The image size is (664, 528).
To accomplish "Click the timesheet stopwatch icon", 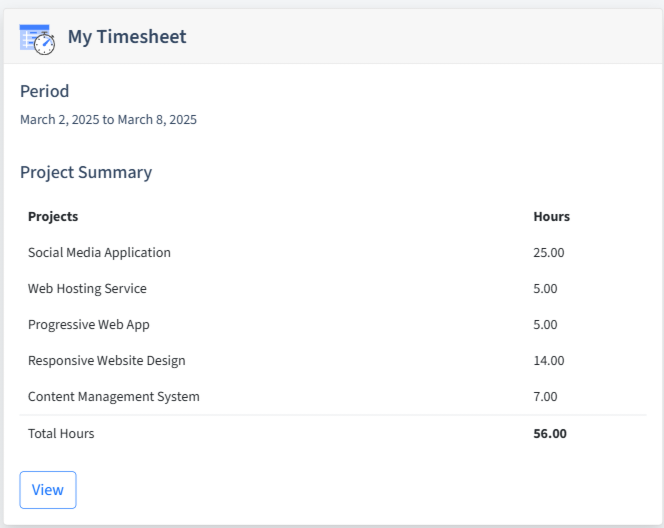I will (37, 39).
